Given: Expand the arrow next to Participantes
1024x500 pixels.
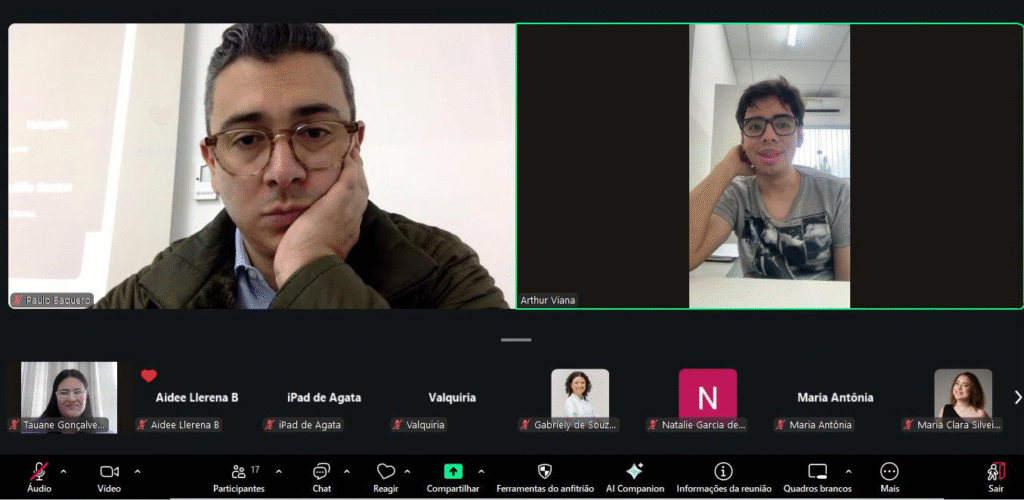Looking at the screenshot, I should coord(278,471).
